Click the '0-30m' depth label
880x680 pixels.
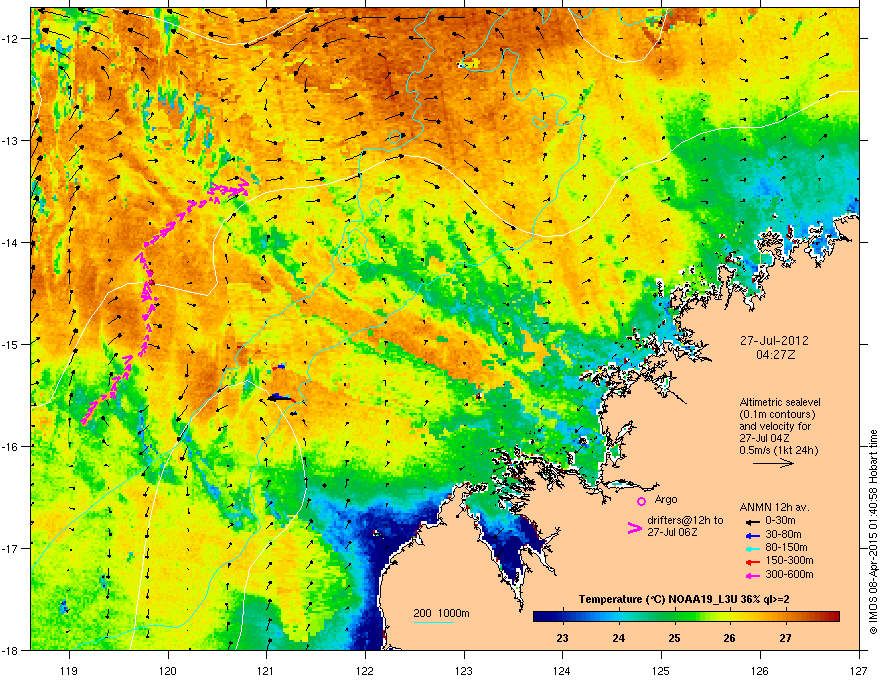pos(780,521)
